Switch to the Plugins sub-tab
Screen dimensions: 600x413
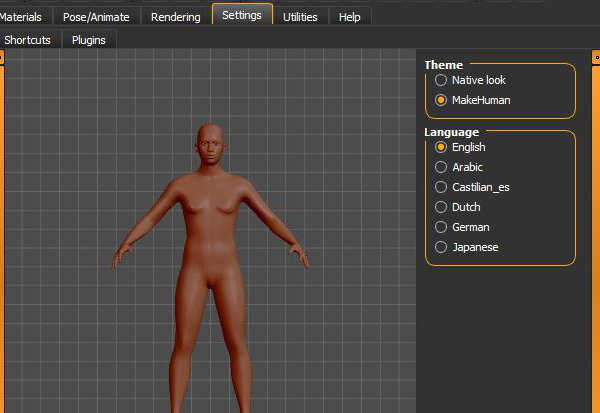coord(89,40)
